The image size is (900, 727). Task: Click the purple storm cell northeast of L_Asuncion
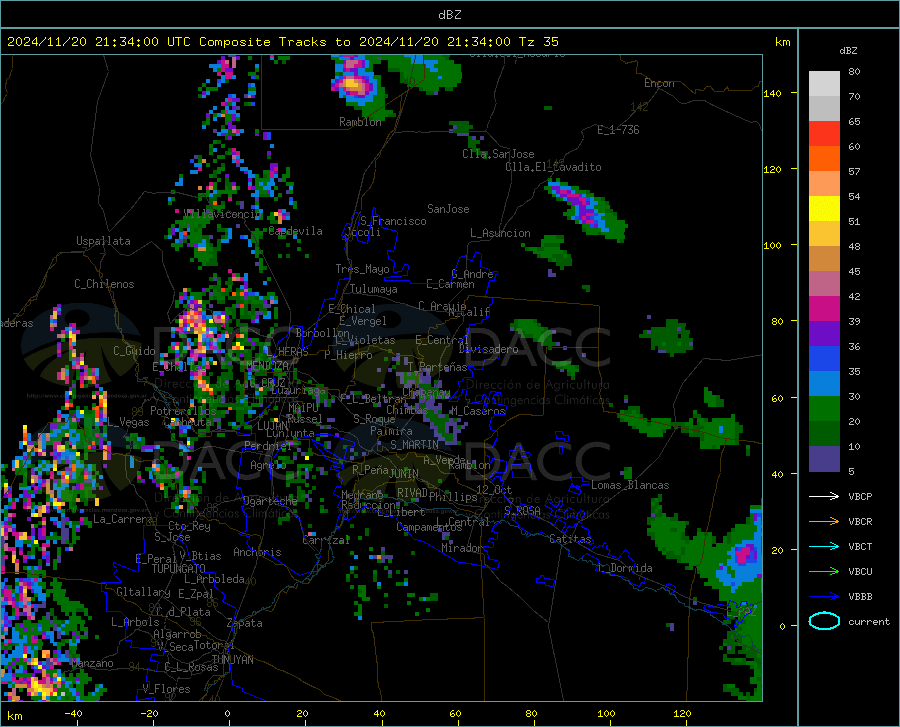tap(585, 209)
